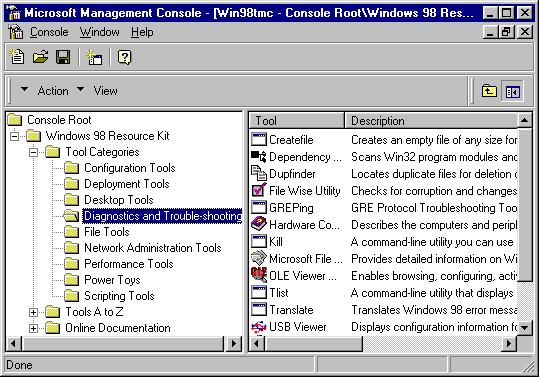Click the Microsoft File ... tool icon
This screenshot has width=539, height=377.
click(x=259, y=258)
